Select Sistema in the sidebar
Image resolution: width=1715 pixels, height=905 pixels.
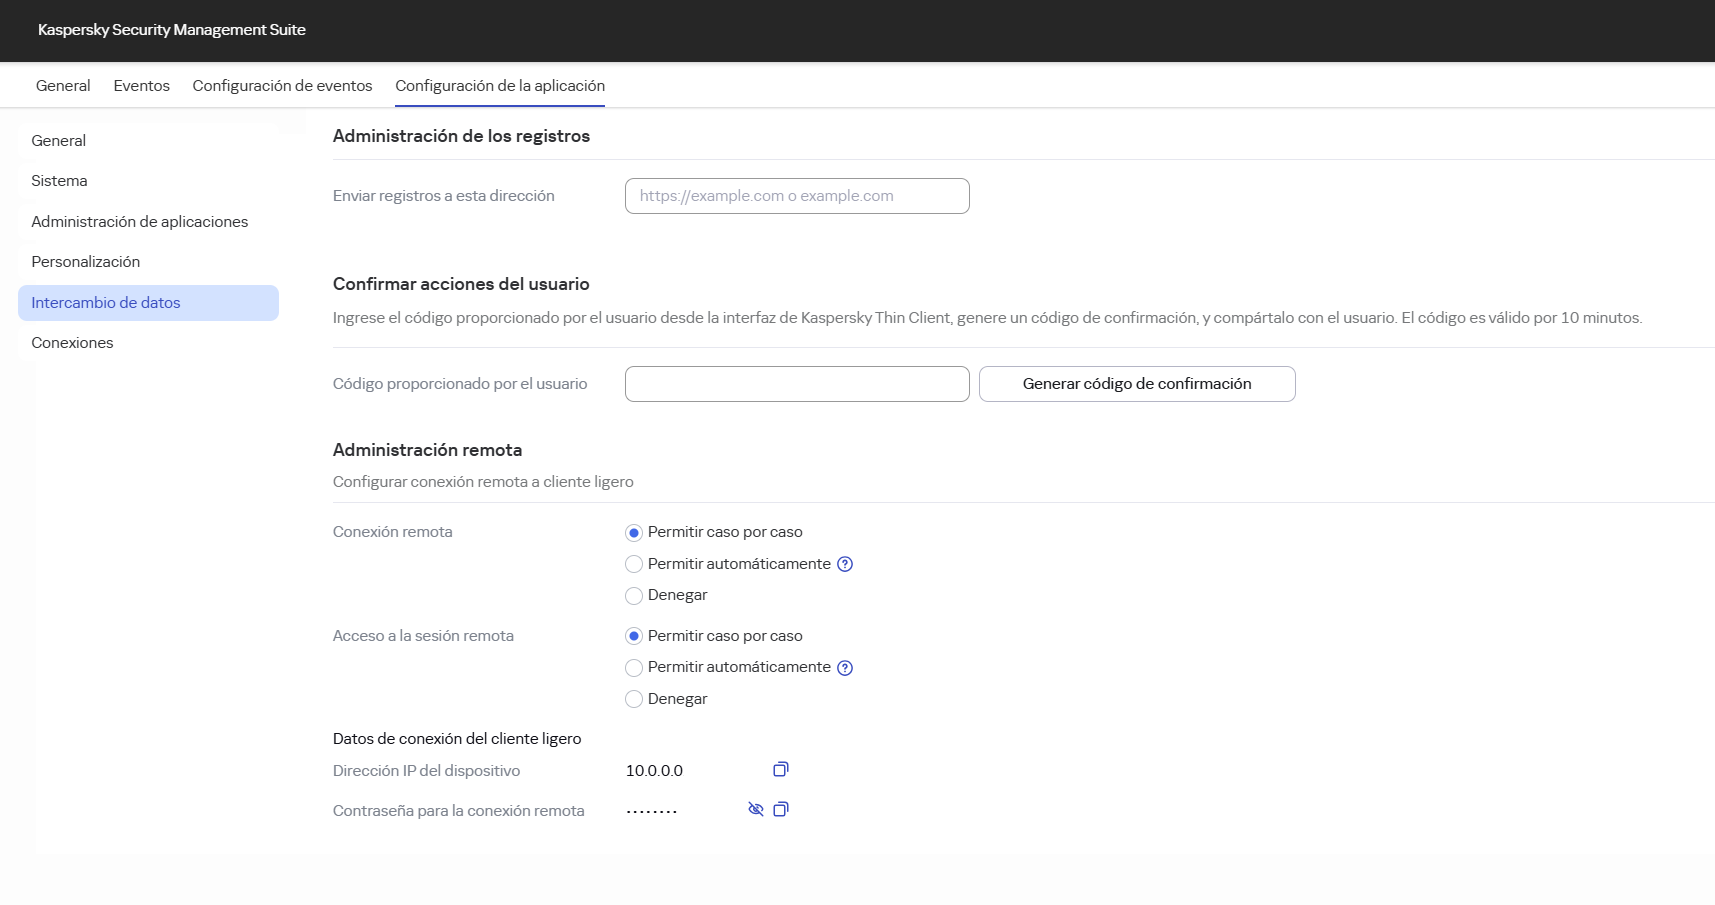[x=59, y=181]
